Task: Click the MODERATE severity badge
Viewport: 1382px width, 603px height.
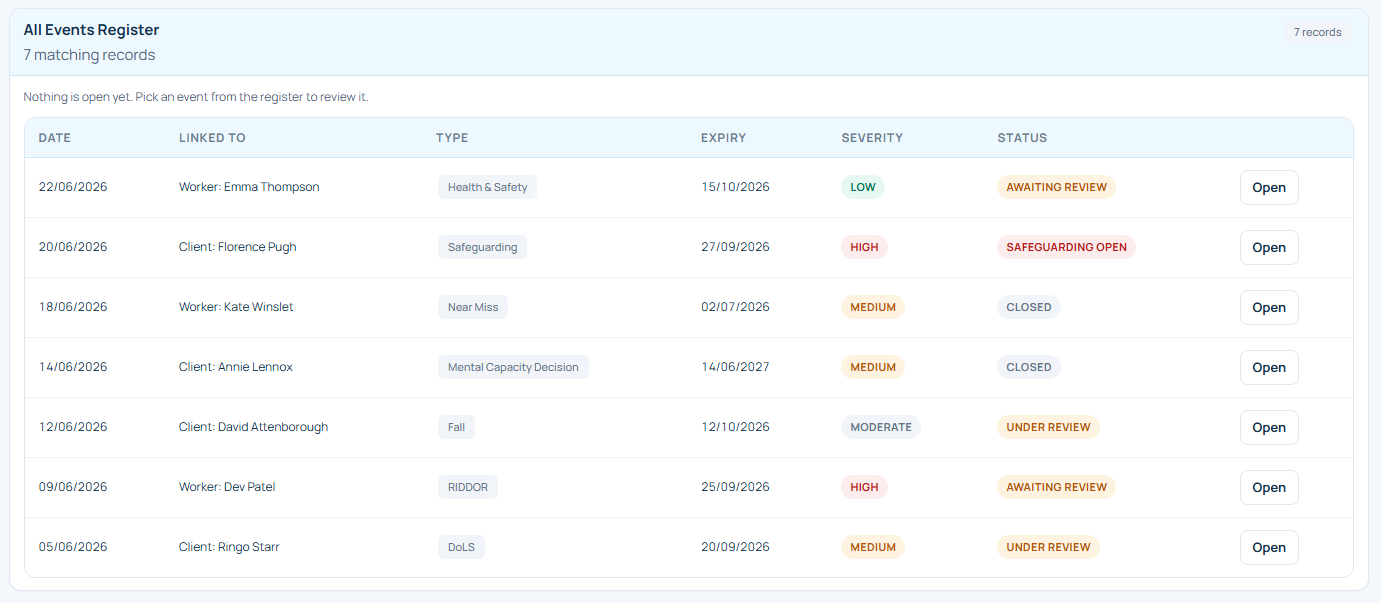Action: [881, 427]
